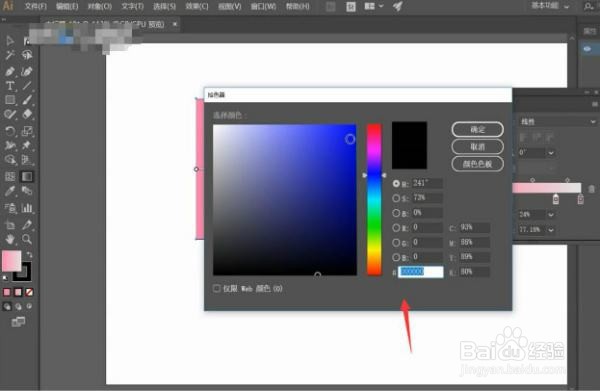Viewport: 600px width, 391px height.
Task: Click the pink gradient bar in Gradient panel
Action: pyautogui.click(x=546, y=187)
